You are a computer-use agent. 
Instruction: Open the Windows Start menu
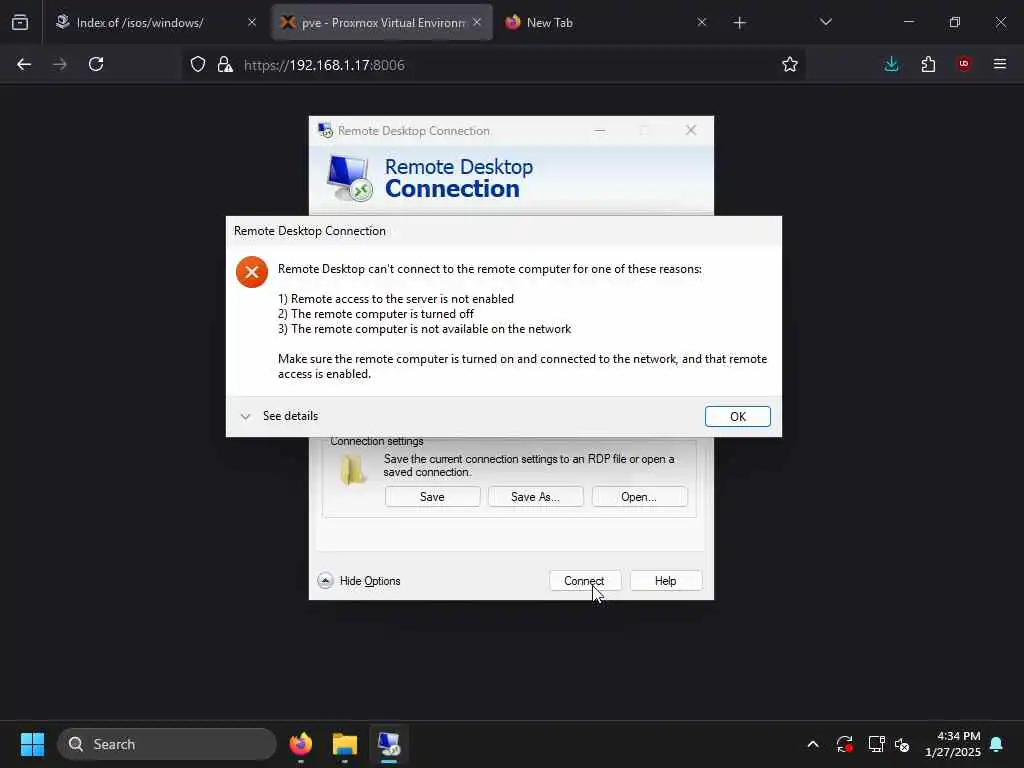tap(32, 744)
